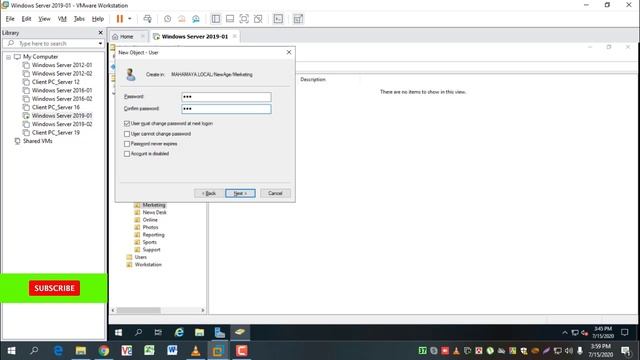Take a snapshot with the clock icon
This screenshot has width=640, height=360.
167,19
